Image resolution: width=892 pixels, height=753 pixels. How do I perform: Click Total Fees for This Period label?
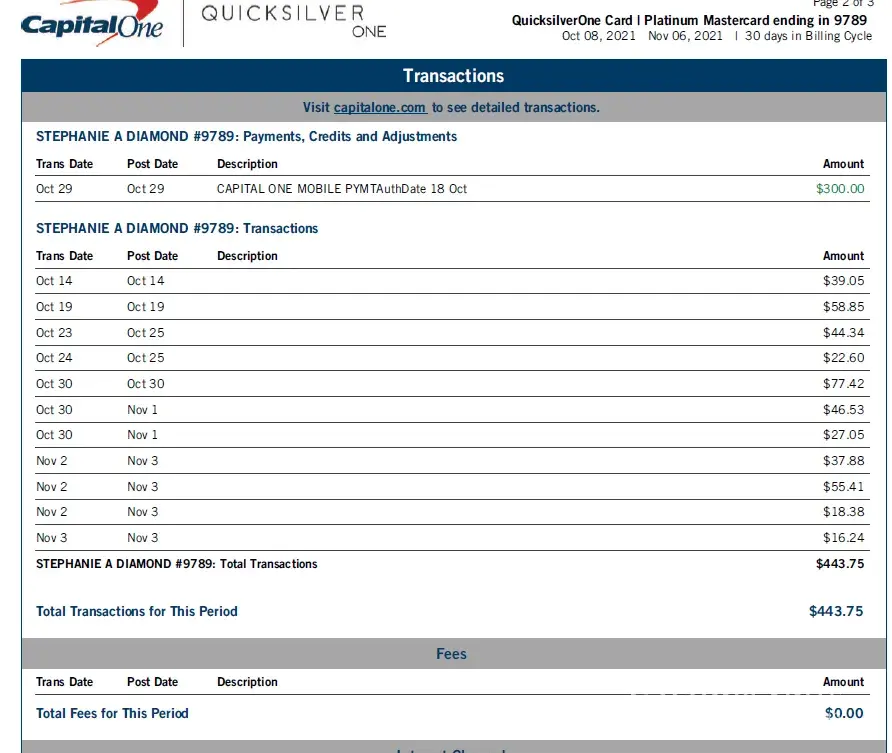pyautogui.click(x=112, y=713)
